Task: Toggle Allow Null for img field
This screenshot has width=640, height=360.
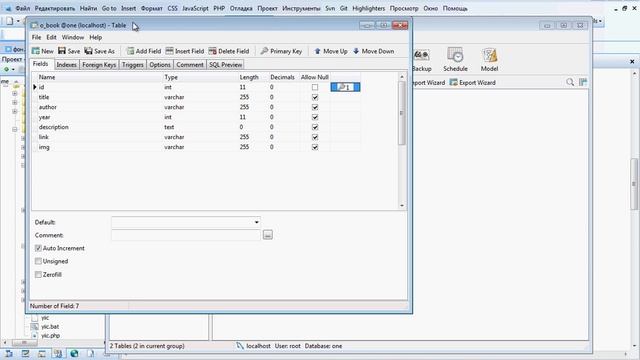Action: pos(315,147)
